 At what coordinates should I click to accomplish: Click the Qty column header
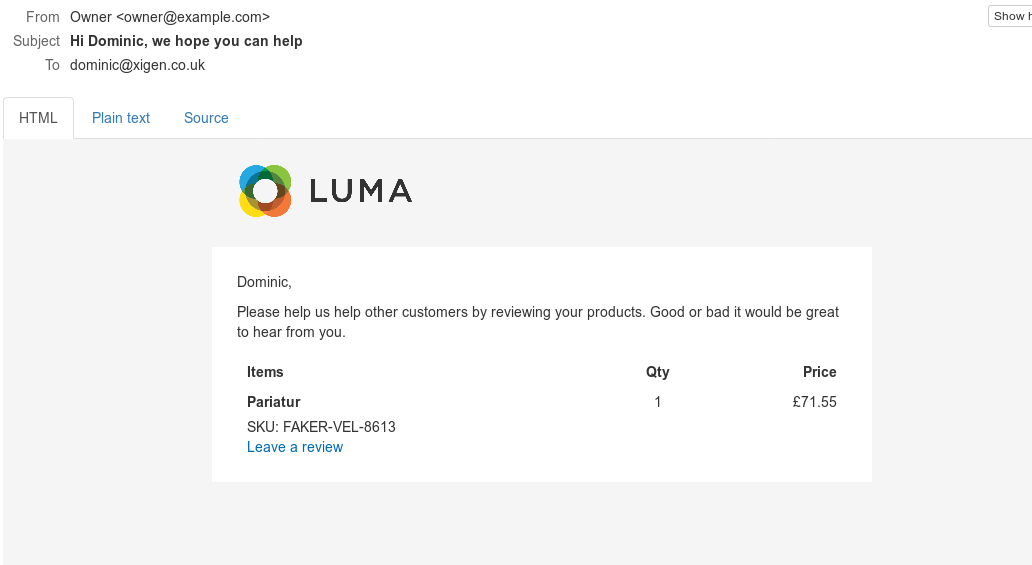658,372
